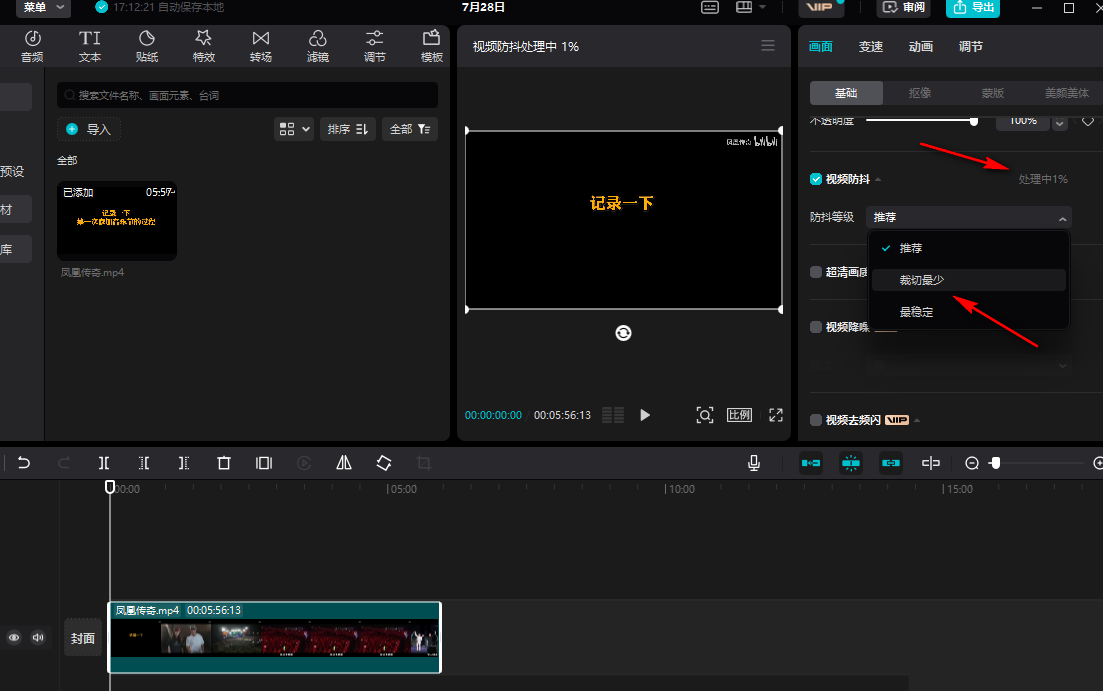Uncheck the 视频防抖 stabilization checkbox
This screenshot has height=691, width=1103.
click(x=816, y=180)
